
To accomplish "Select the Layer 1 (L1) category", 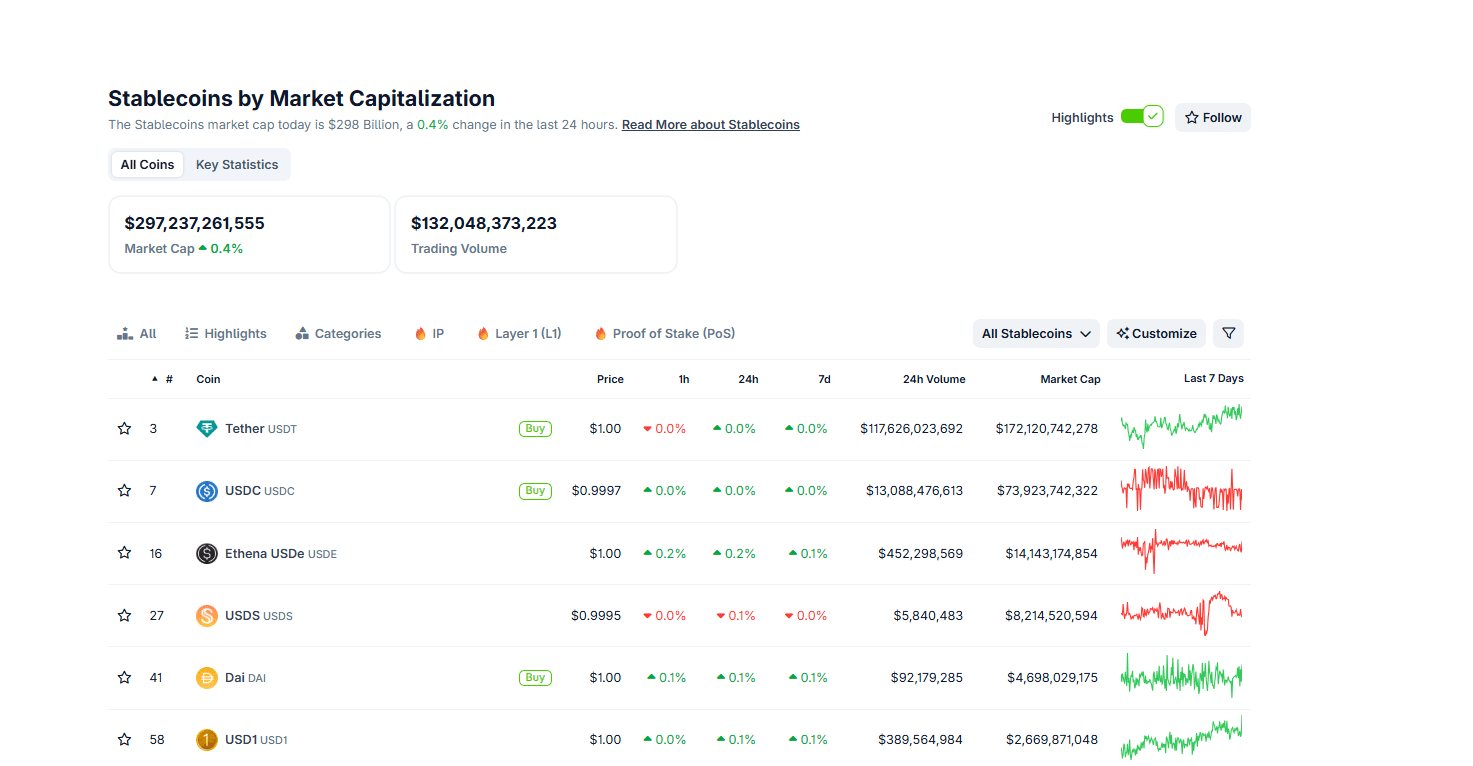I will coord(519,334).
